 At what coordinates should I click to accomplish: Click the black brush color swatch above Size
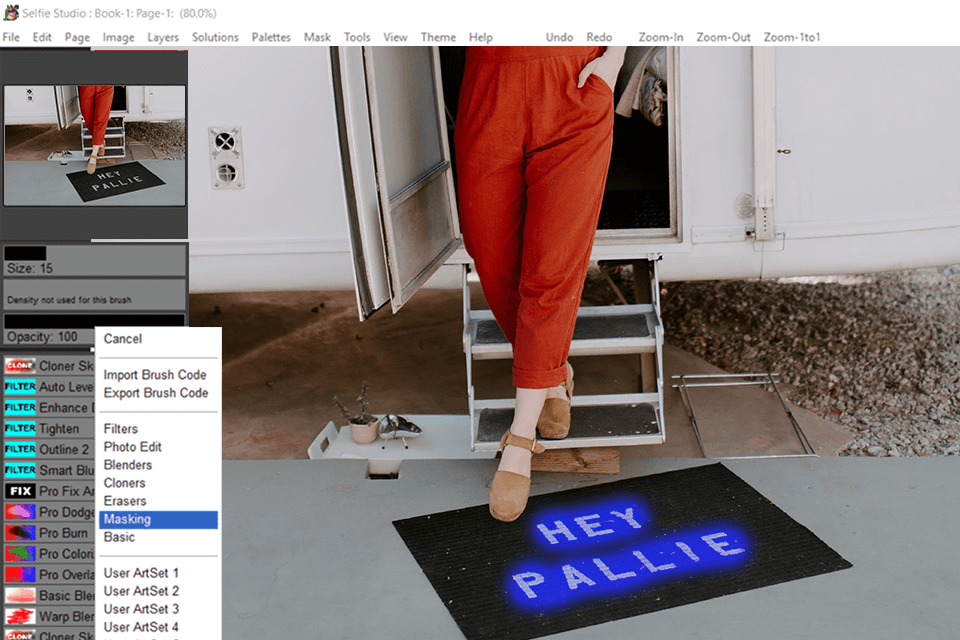pos(25,253)
